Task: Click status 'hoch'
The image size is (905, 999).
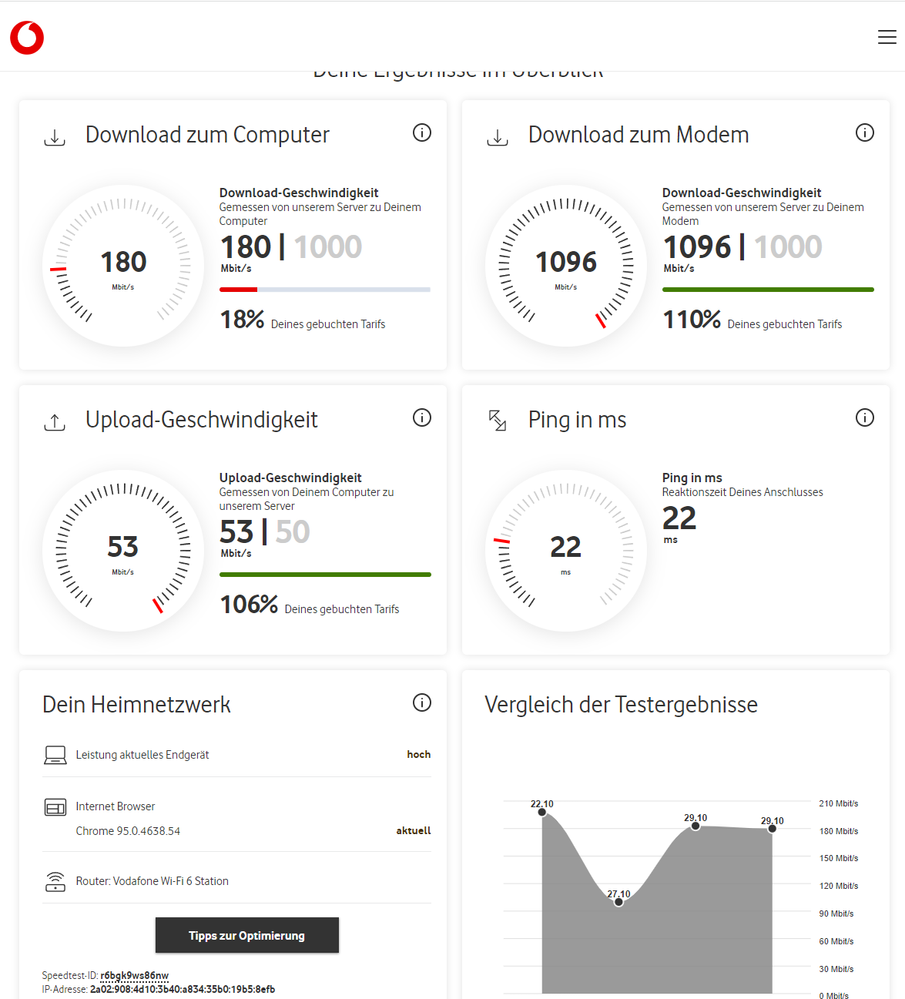Action: point(419,754)
